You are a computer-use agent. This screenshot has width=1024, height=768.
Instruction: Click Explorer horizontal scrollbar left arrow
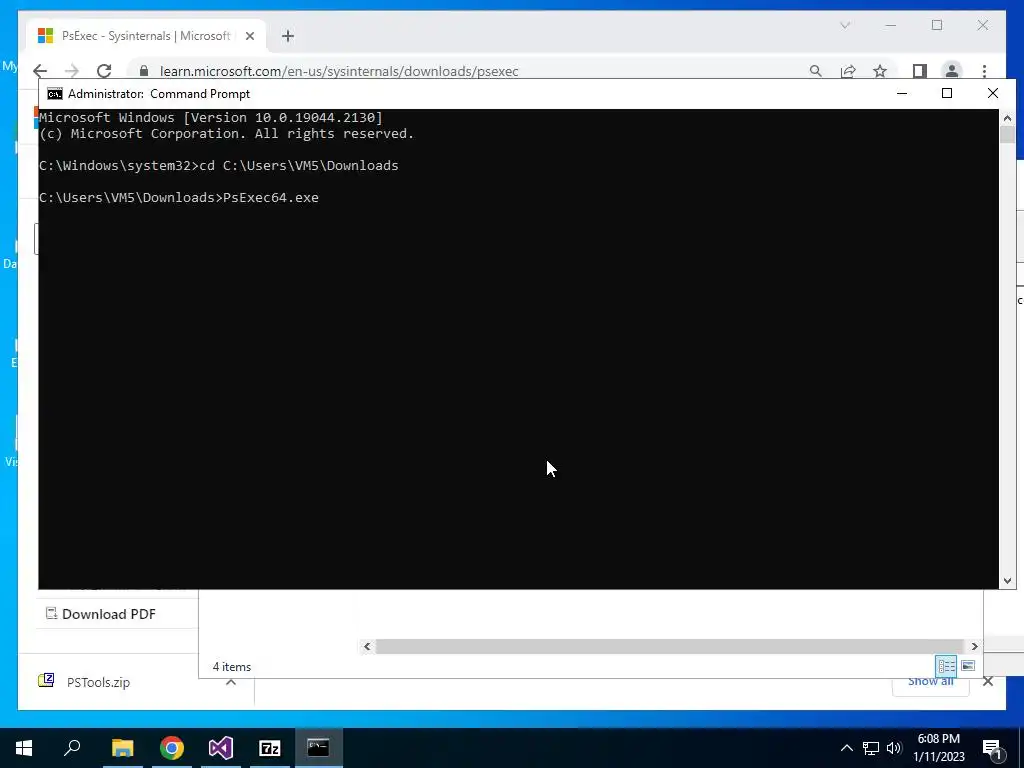click(x=367, y=646)
